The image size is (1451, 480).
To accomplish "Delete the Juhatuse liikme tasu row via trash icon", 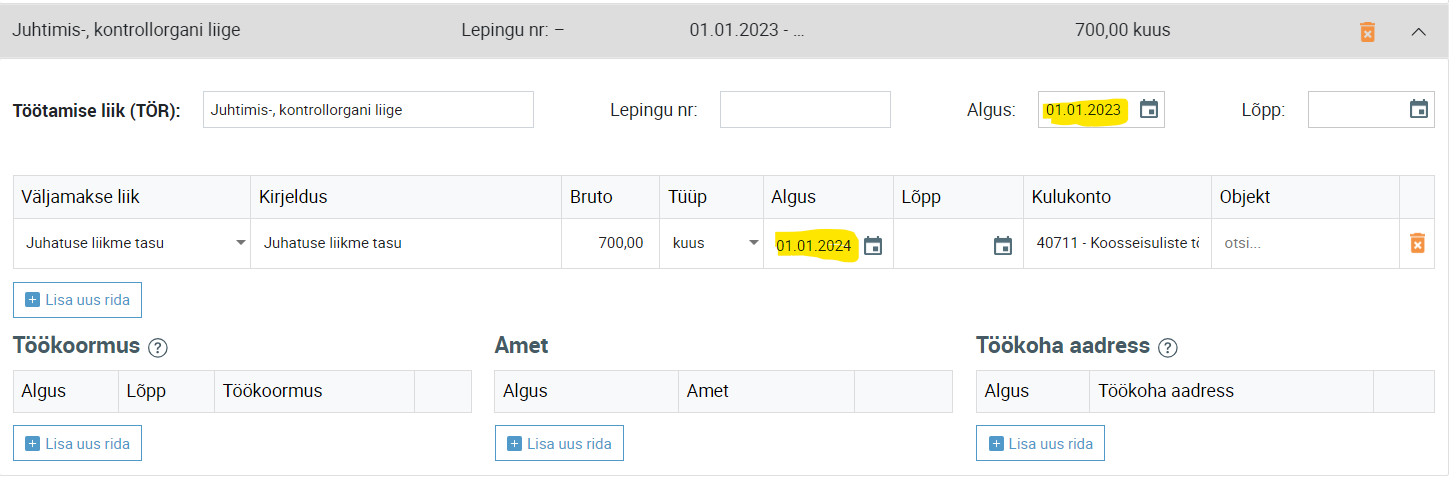I will tap(1417, 243).
